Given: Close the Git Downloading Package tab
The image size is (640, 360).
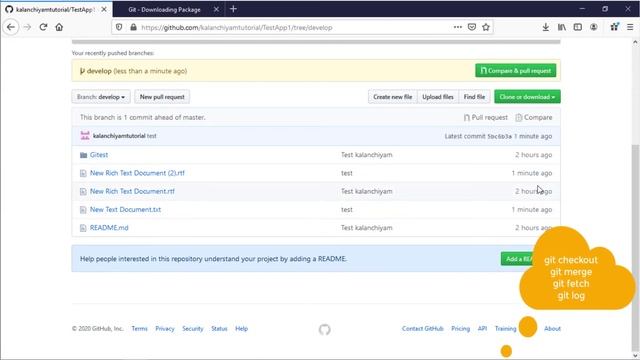Looking at the screenshot, I should 216,9.
